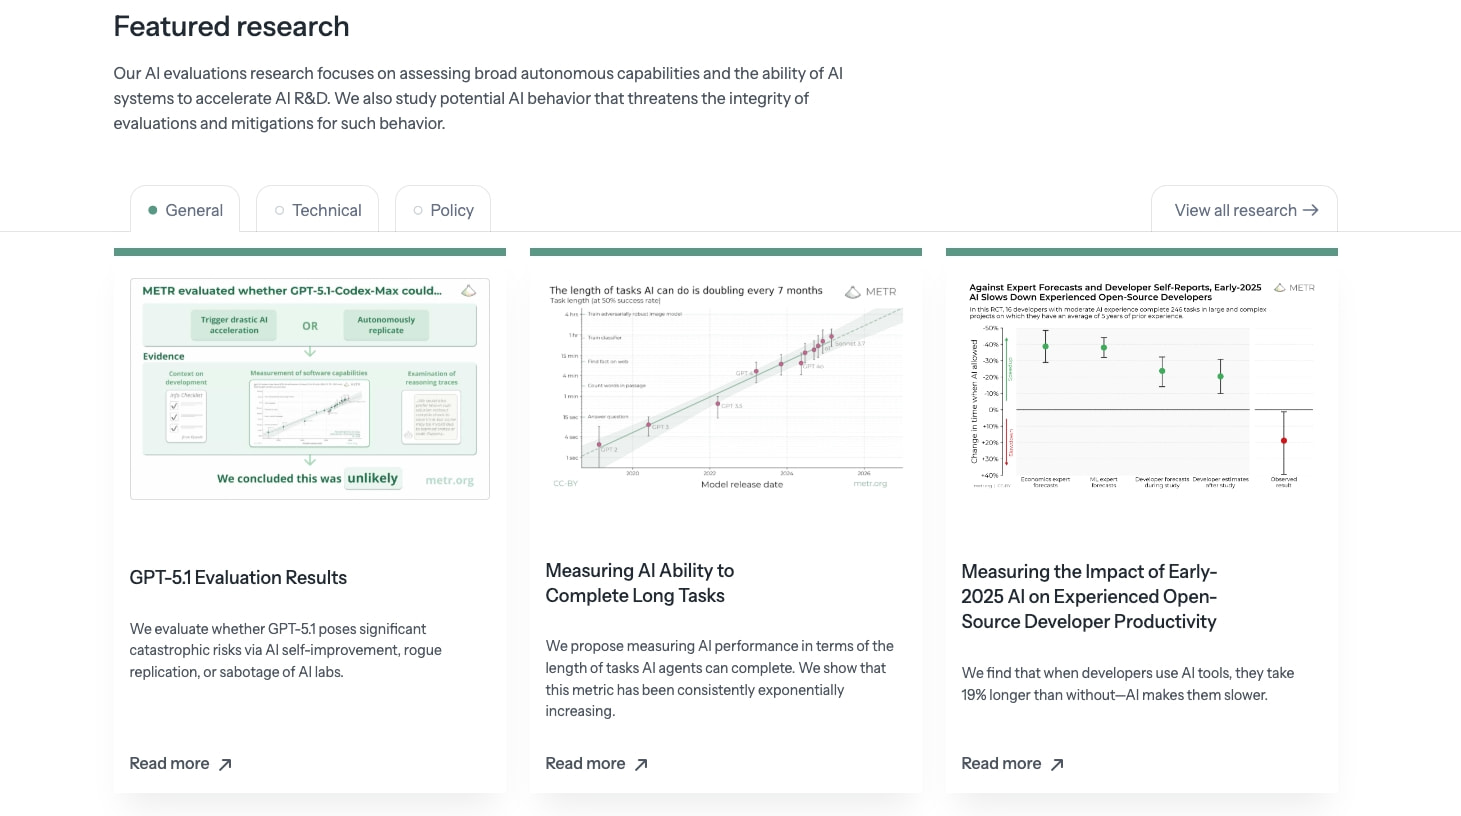The height and width of the screenshot is (816, 1461).
Task: Click arrow icon beside Developer Productivity Read more
Action: (x=1057, y=764)
